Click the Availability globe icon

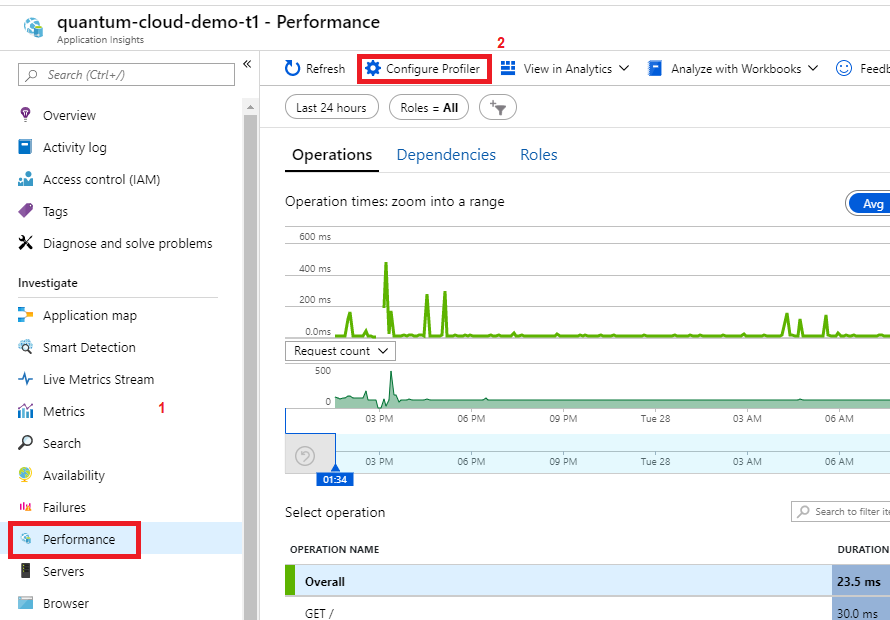[26, 475]
